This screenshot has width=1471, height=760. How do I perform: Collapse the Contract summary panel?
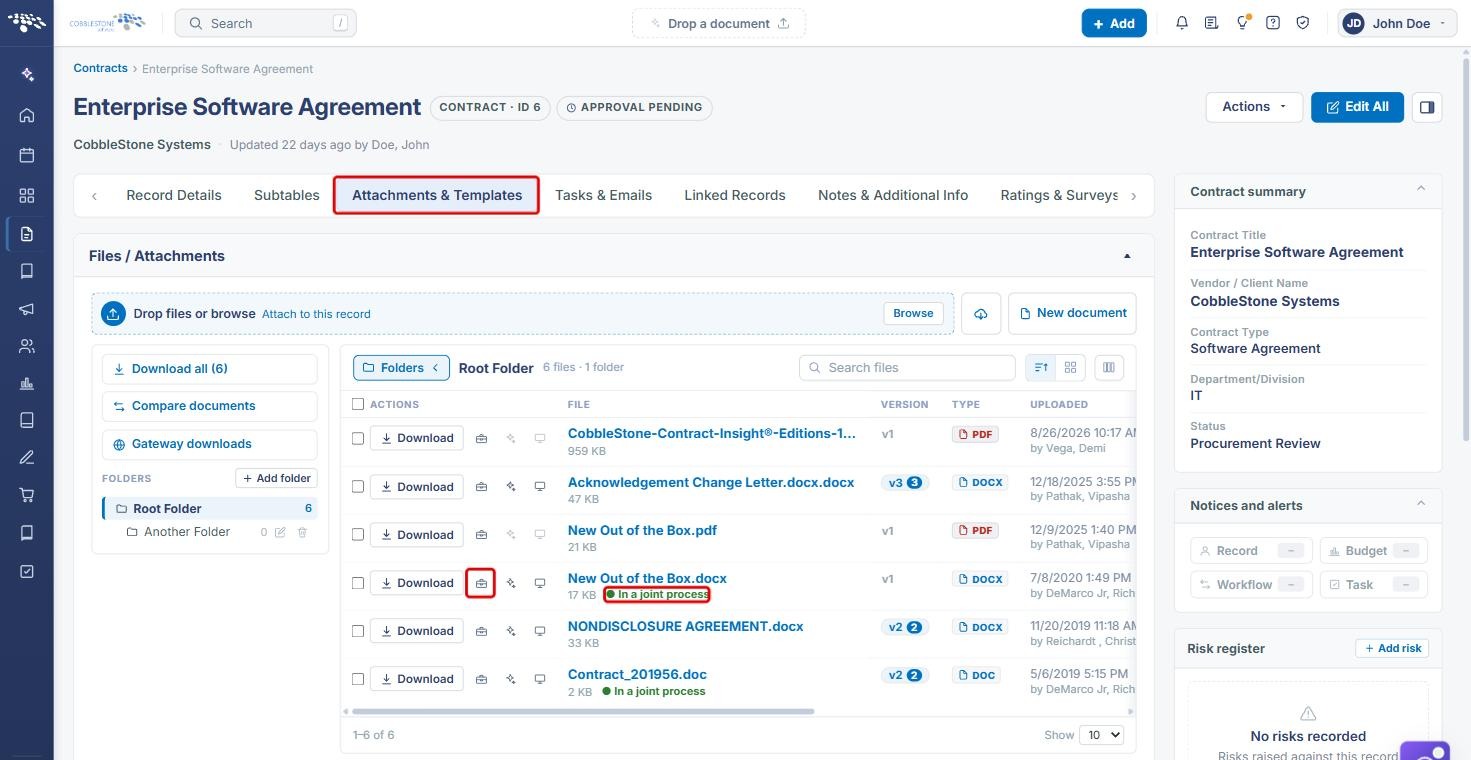click(x=1421, y=190)
